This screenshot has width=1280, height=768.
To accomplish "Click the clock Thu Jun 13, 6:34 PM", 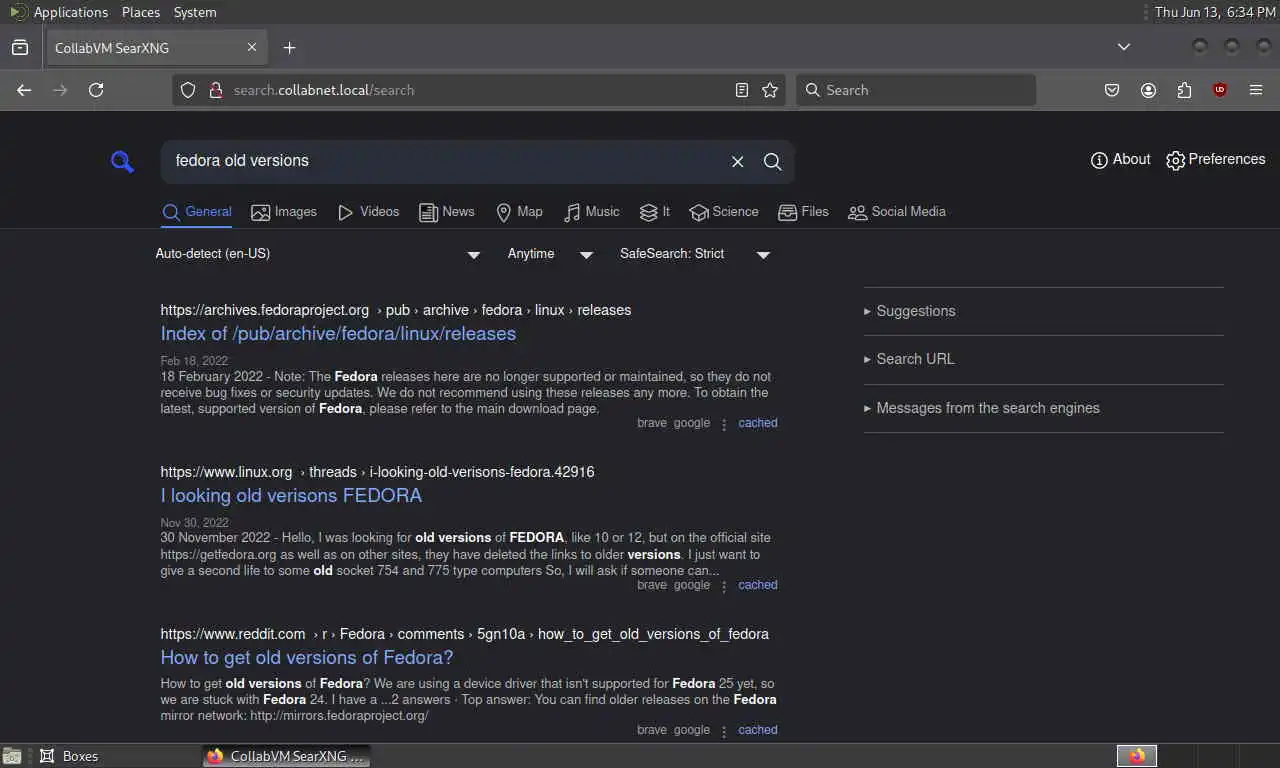I will click(1214, 12).
